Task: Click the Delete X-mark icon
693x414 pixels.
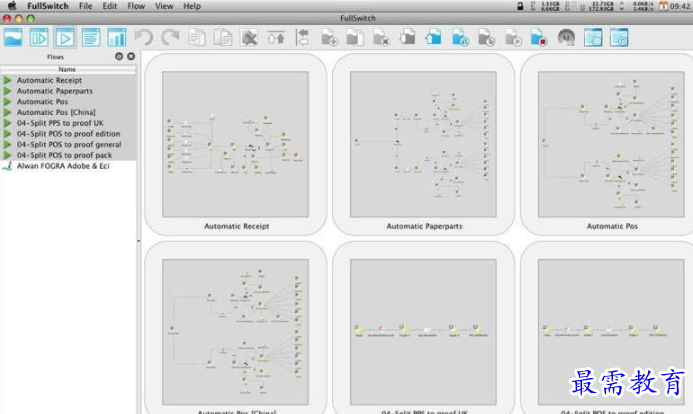Action: click(x=249, y=38)
